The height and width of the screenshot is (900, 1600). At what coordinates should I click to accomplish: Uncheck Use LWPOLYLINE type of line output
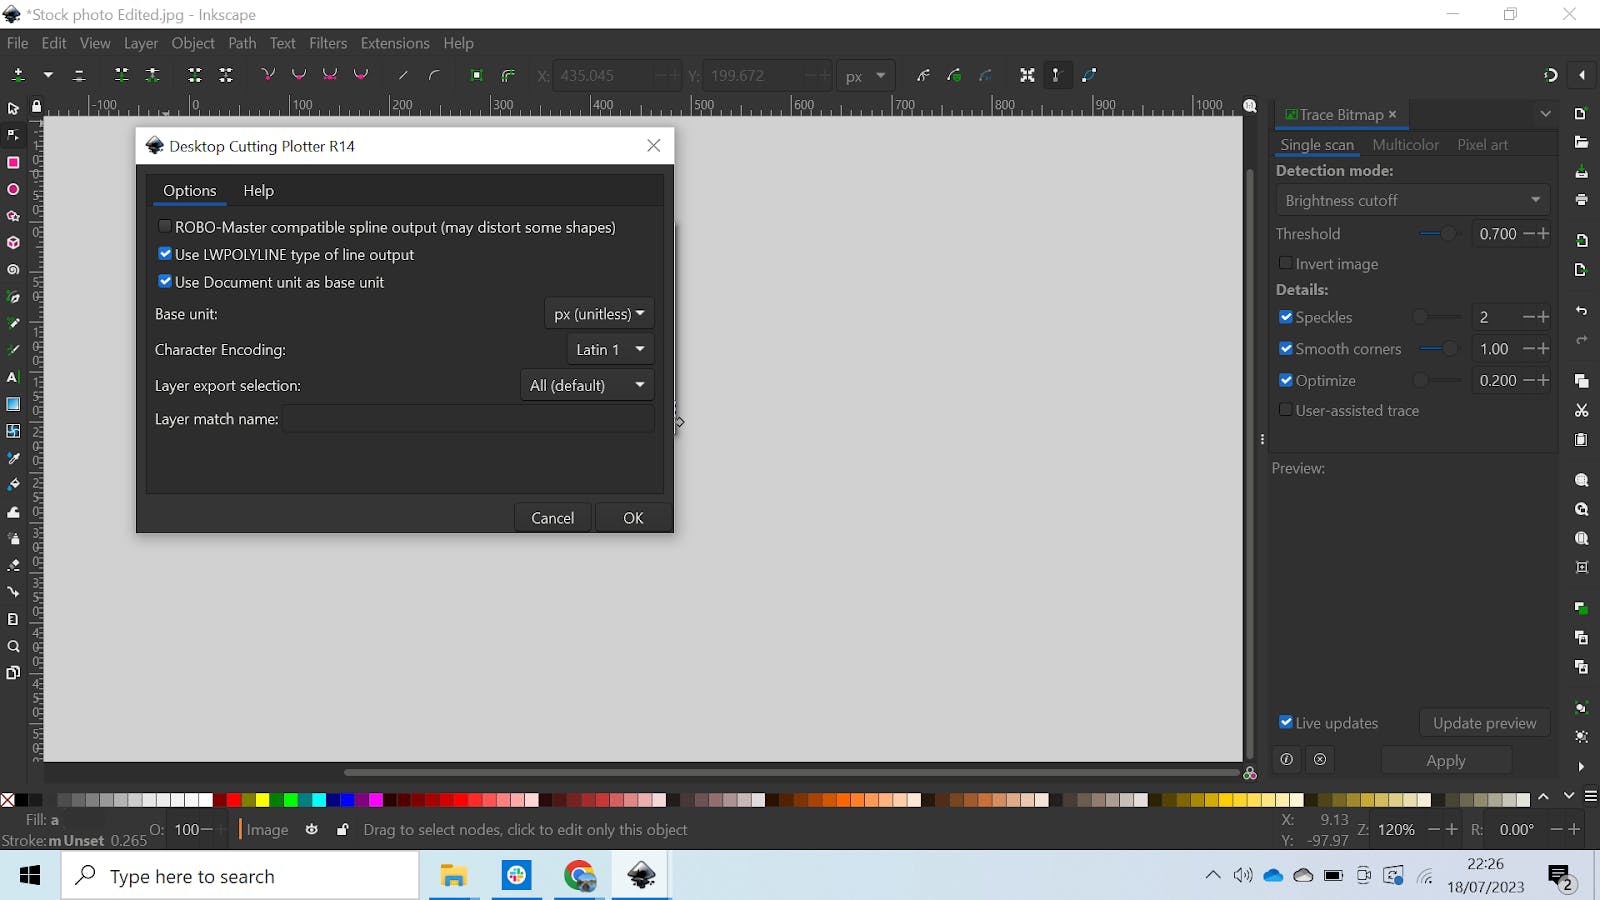pos(165,254)
